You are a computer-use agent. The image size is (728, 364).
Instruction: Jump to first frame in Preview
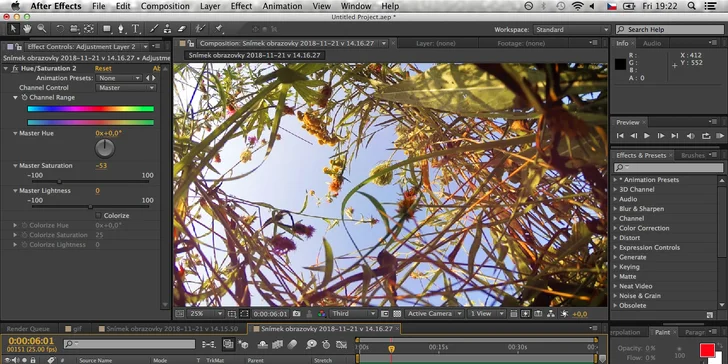[620, 136]
